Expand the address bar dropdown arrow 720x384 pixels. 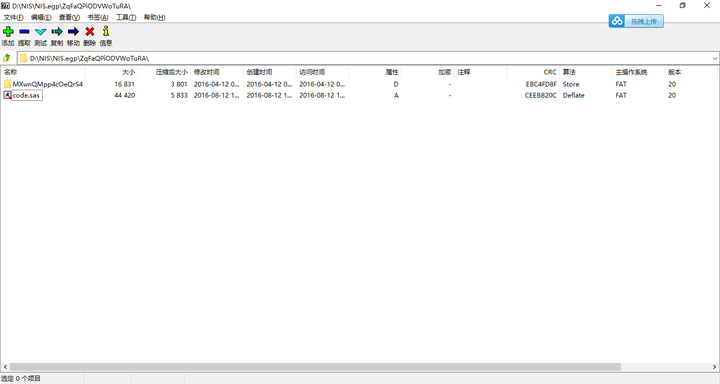point(714,58)
